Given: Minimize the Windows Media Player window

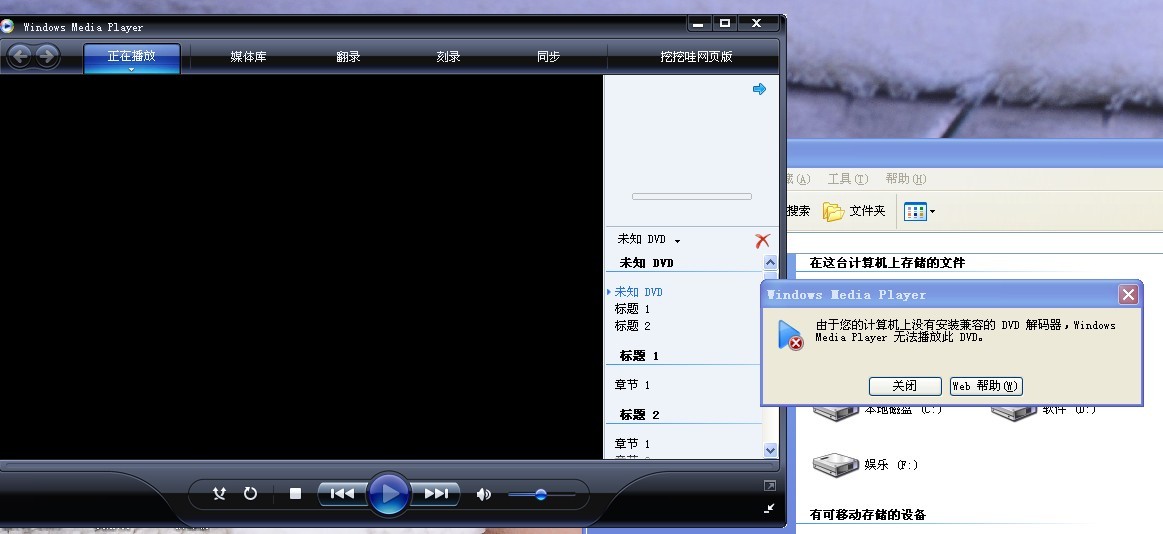Looking at the screenshot, I should click(x=698, y=24).
